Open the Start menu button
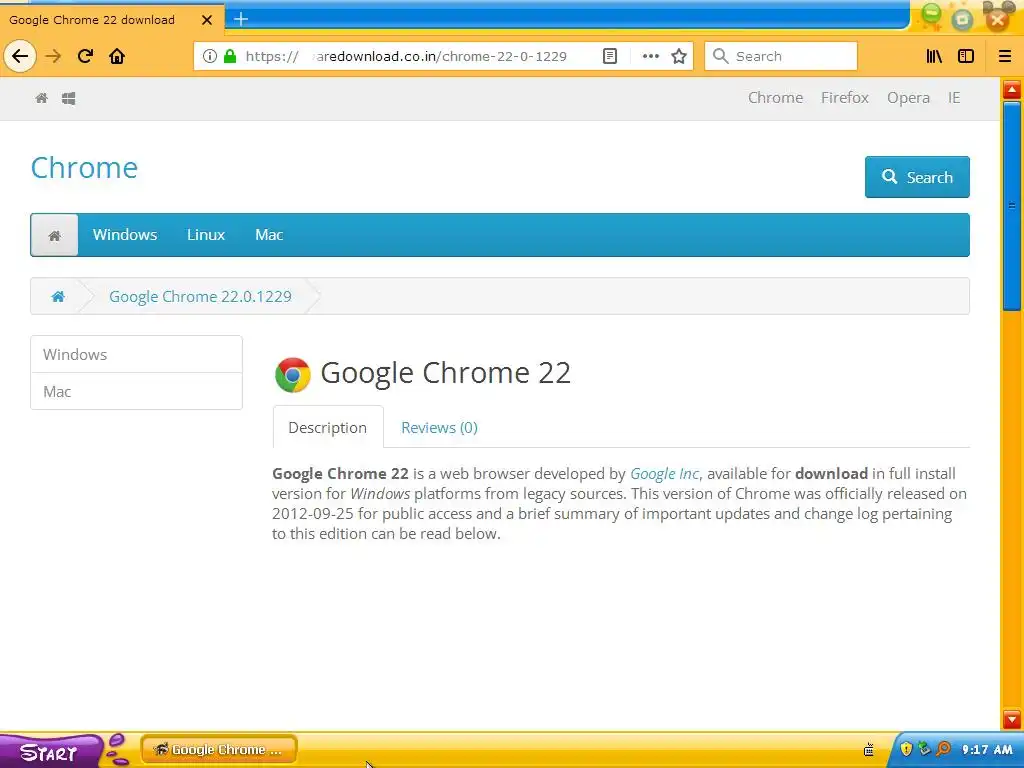Screen dimensions: 1024x768 pyautogui.click(x=49, y=752)
